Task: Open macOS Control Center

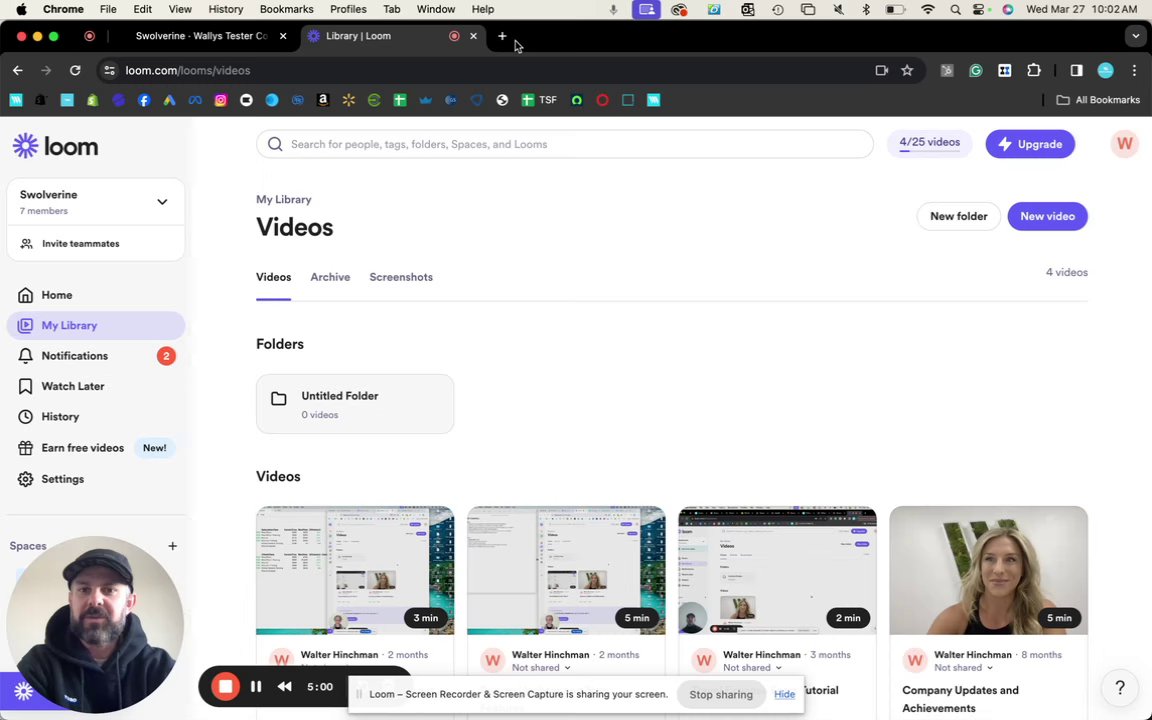Action: [979, 10]
